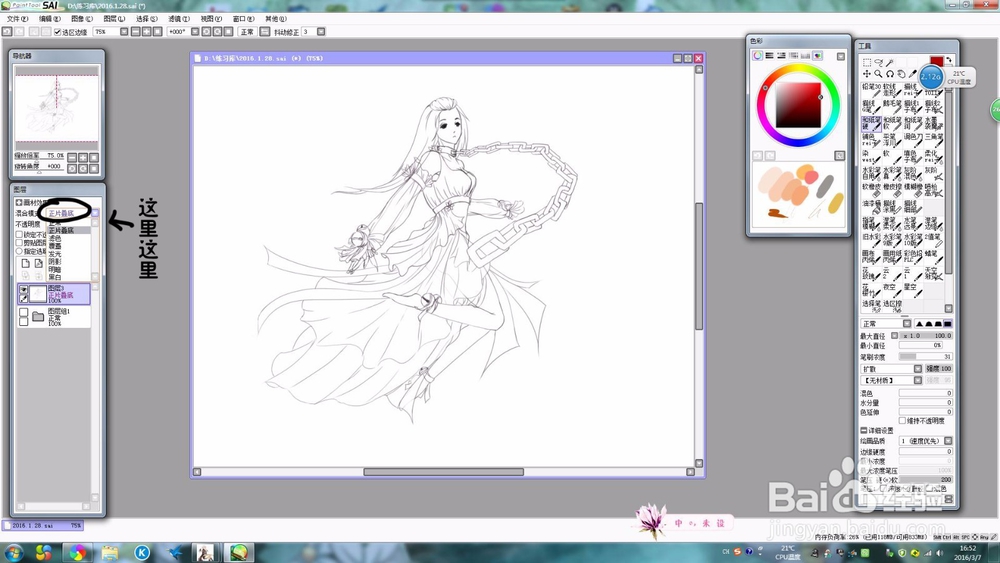Viewport: 1000px width, 563px height.
Task: Zoom in button in navigator panel
Action: coord(83,157)
